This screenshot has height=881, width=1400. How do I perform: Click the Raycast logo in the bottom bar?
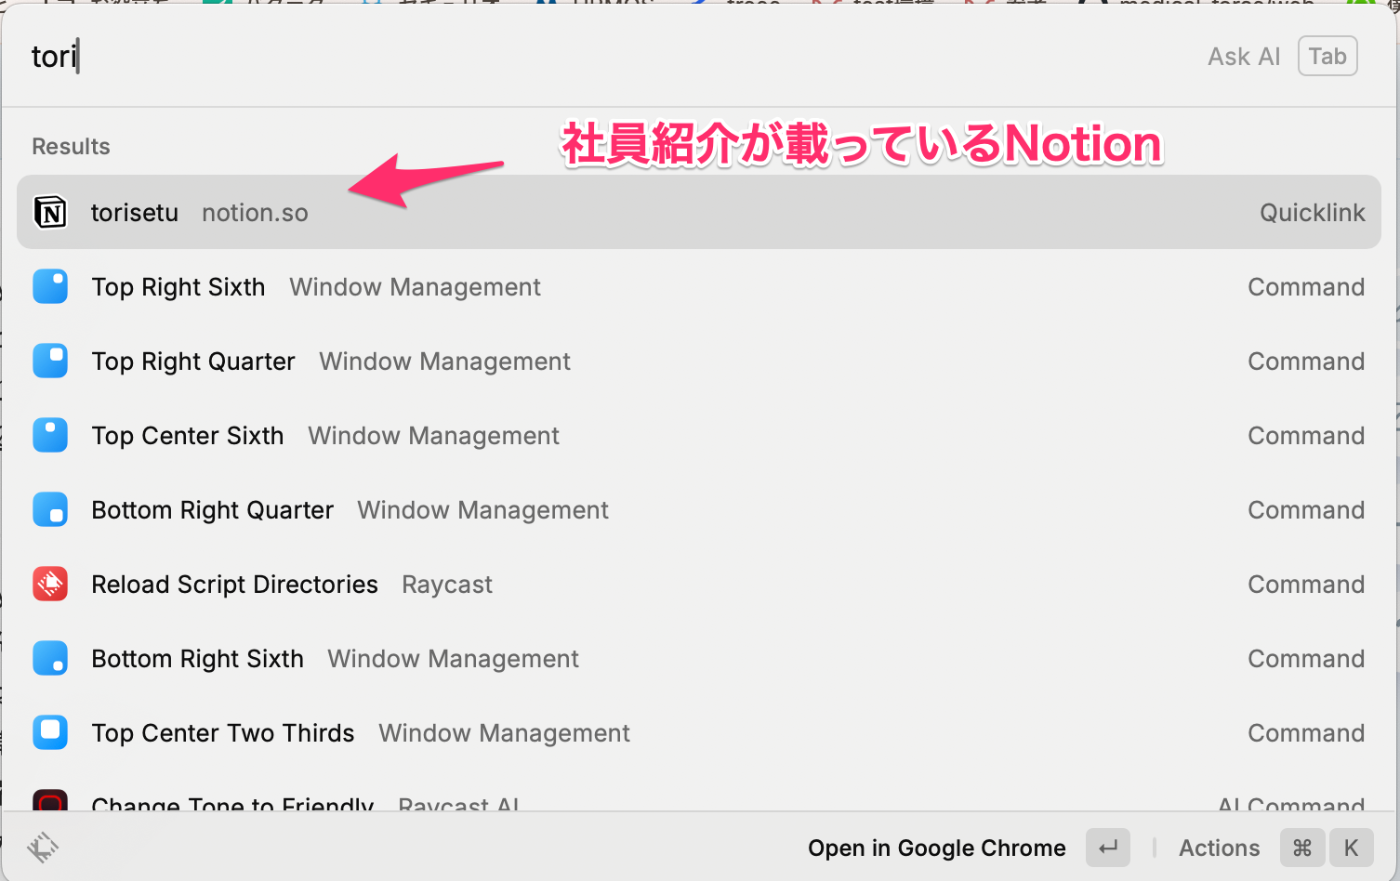[43, 848]
